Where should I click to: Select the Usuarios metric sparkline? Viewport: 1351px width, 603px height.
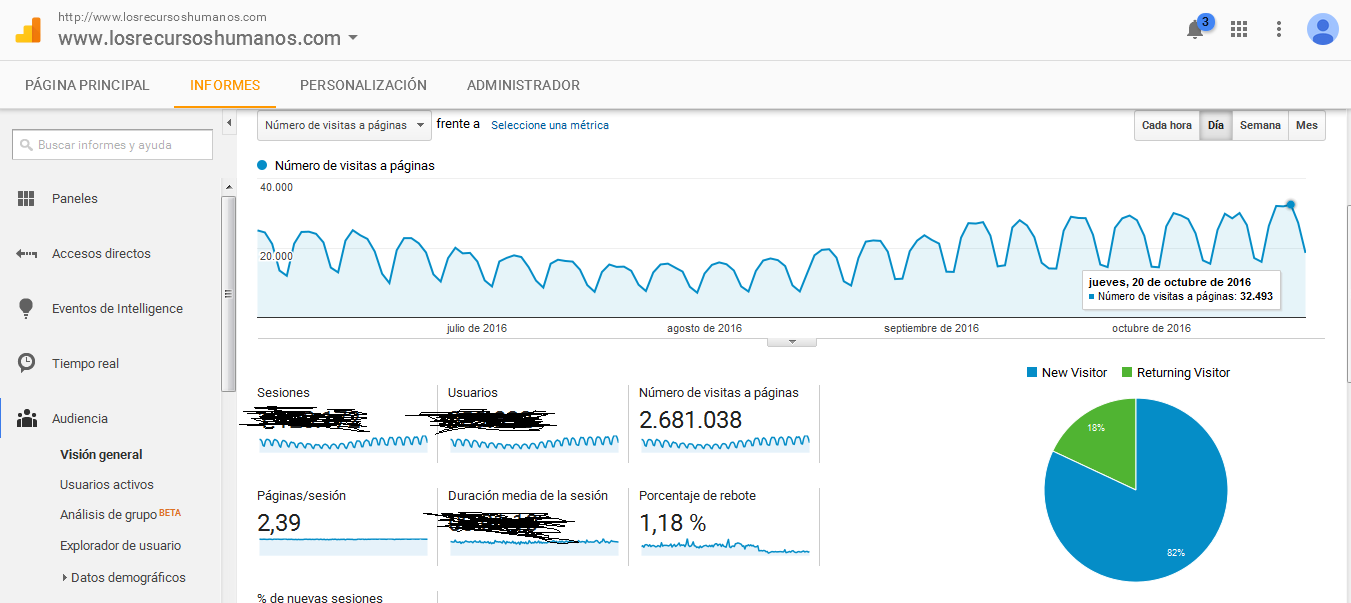click(x=534, y=442)
